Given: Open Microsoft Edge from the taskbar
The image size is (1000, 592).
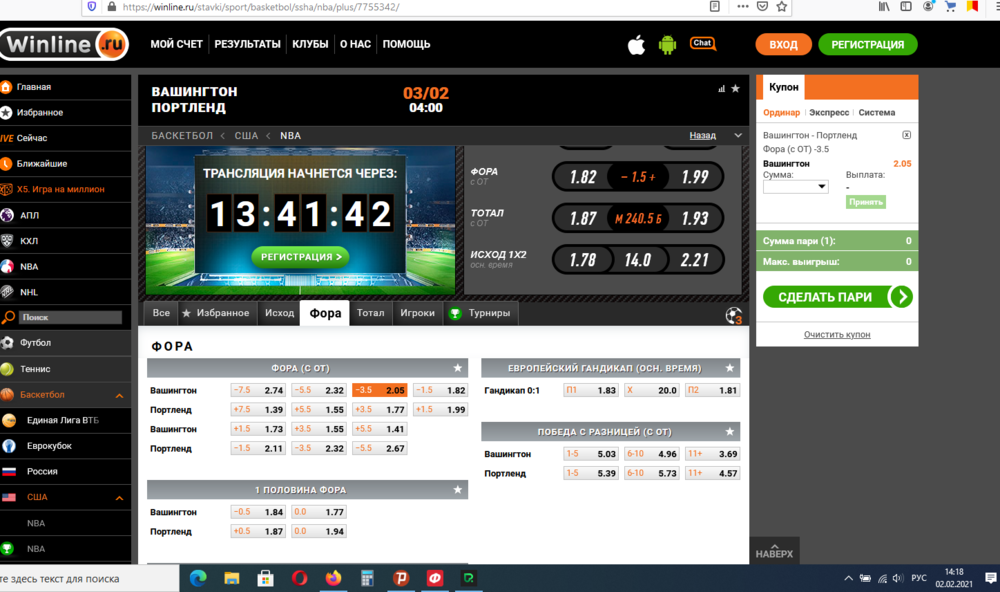Looking at the screenshot, I should (198, 579).
